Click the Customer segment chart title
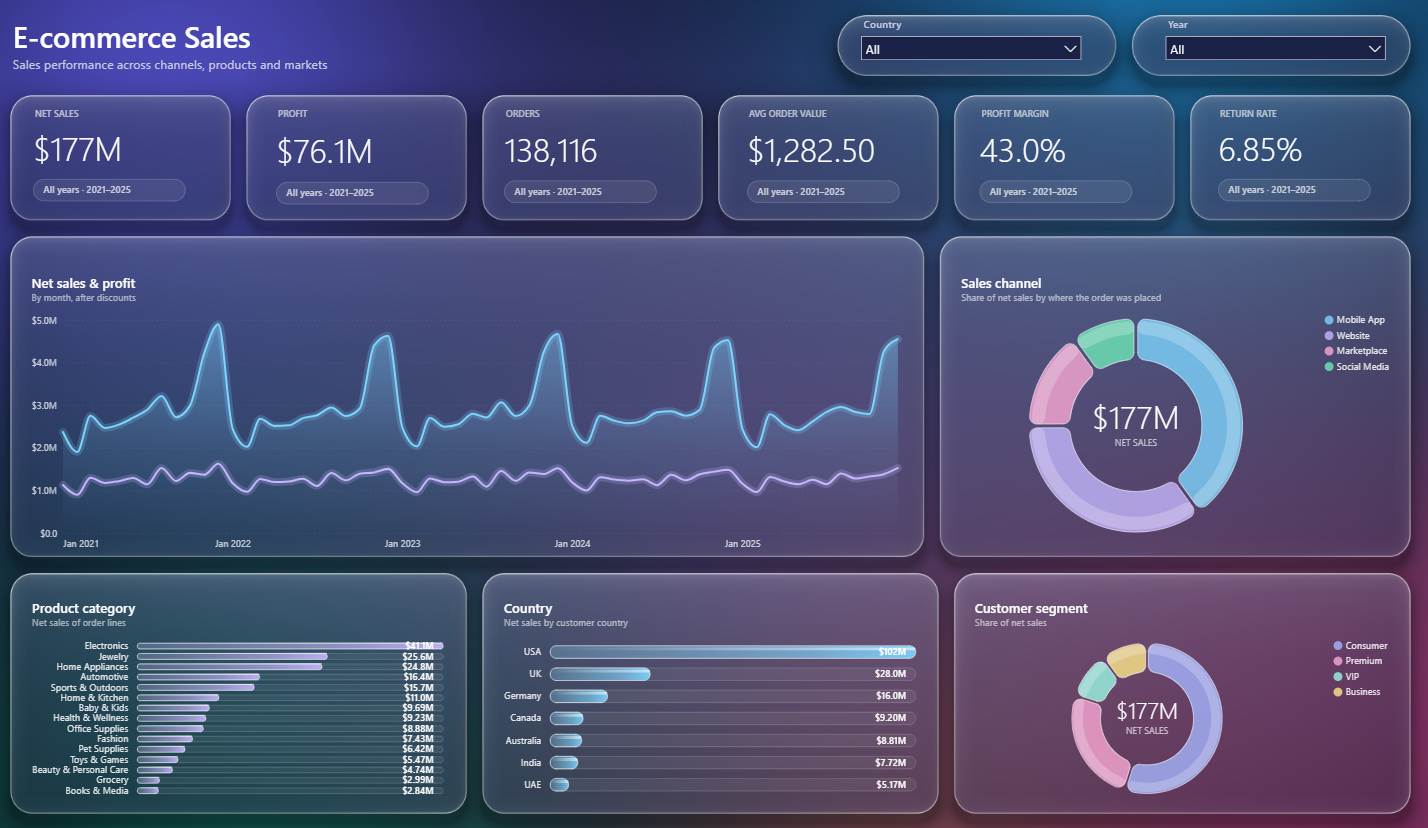Image resolution: width=1428 pixels, height=828 pixels. click(1031, 608)
